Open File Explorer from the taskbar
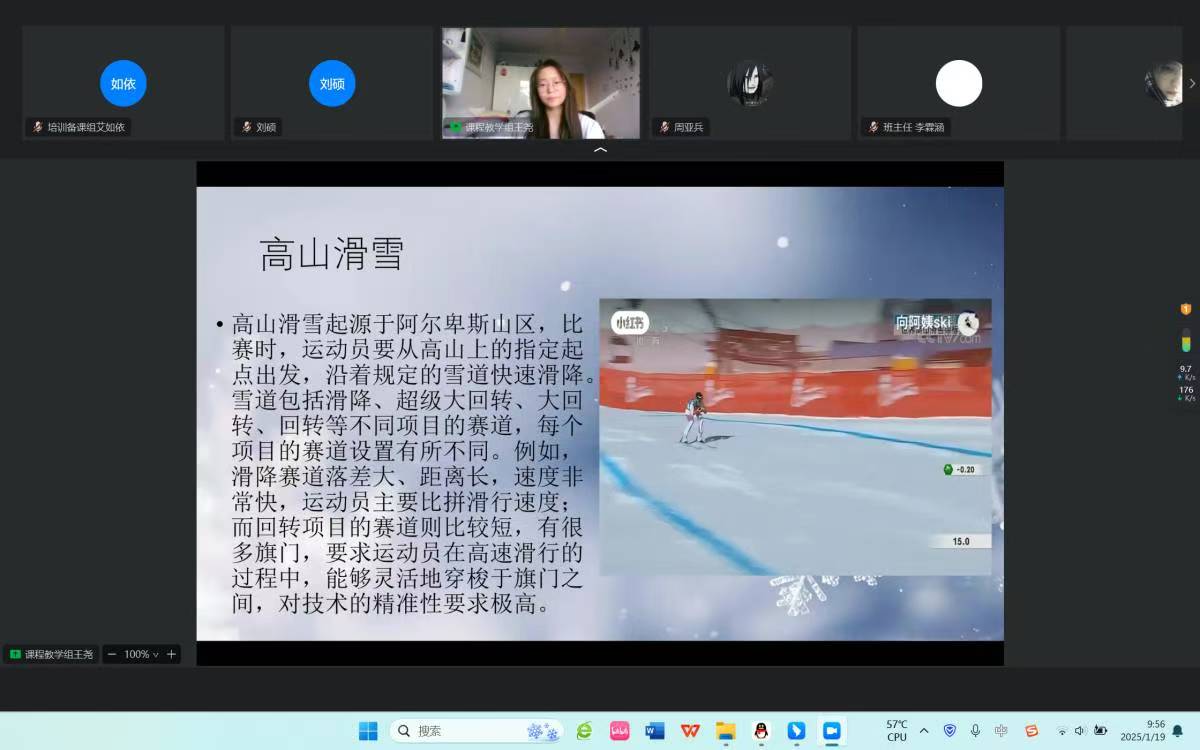The width and height of the screenshot is (1200, 750). 725,731
